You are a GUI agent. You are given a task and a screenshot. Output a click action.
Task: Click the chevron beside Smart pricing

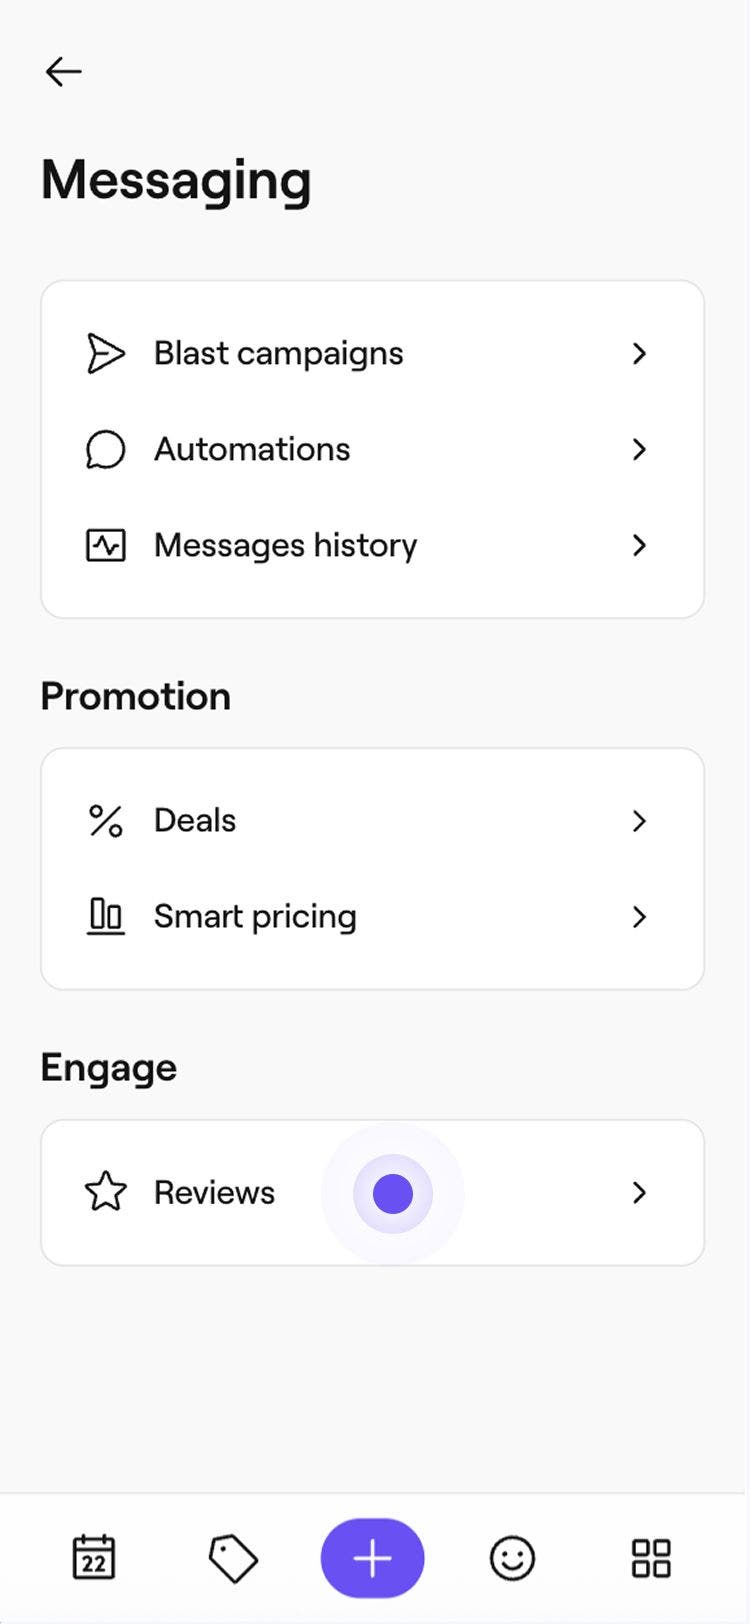point(640,916)
